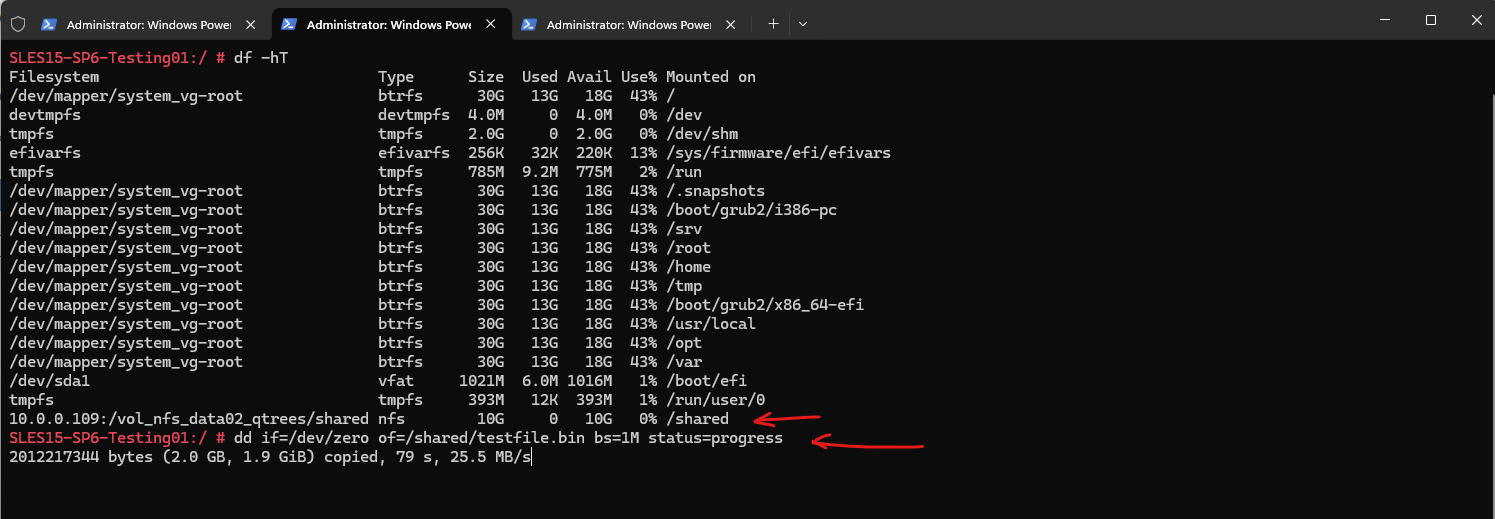
Task: Click the PowerShell icon on the leftmost tab
Action: [x=48, y=24]
